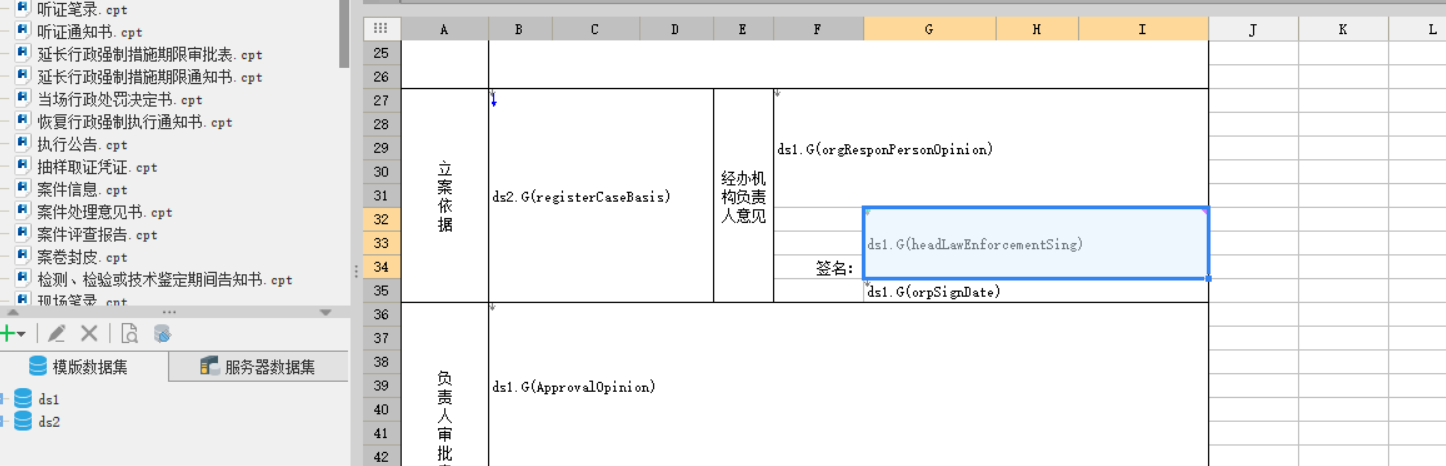Select column J header
Image resolution: width=1446 pixels, height=466 pixels.
point(1253,30)
